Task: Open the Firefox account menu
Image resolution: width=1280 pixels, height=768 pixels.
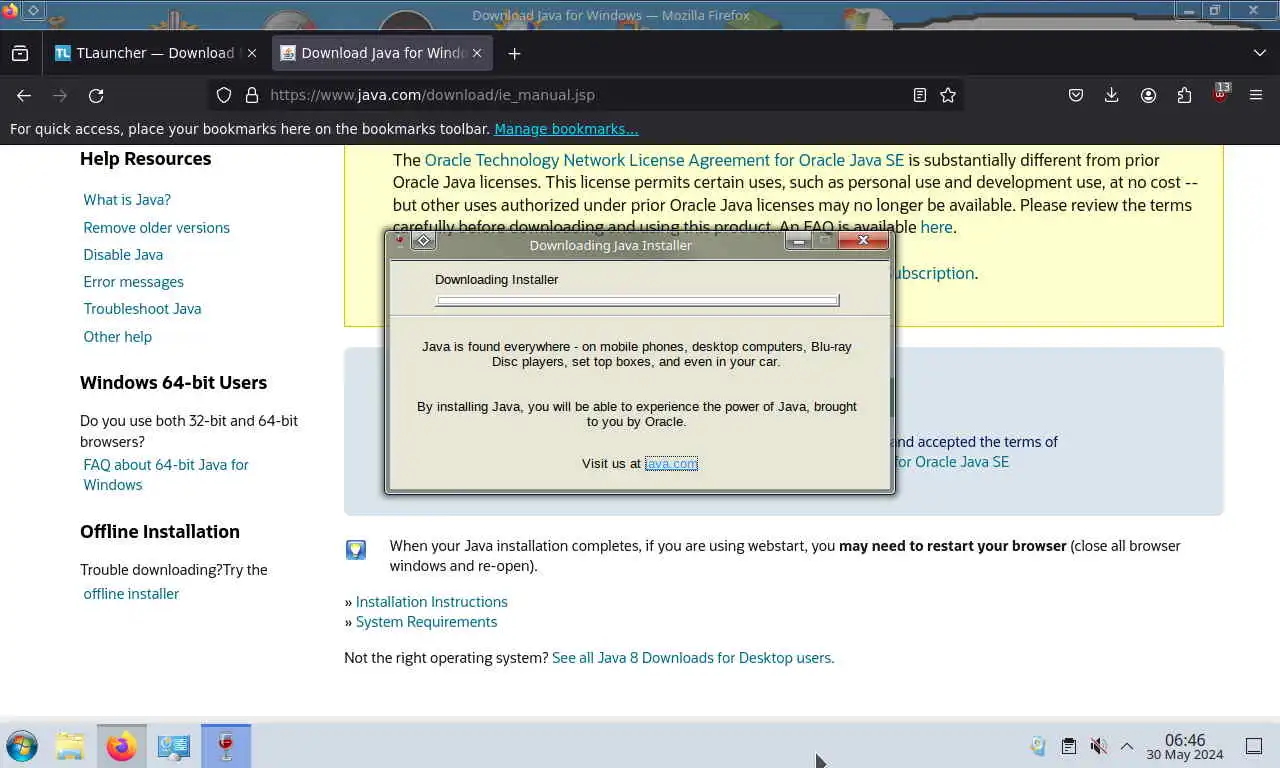Action: coord(1148,95)
